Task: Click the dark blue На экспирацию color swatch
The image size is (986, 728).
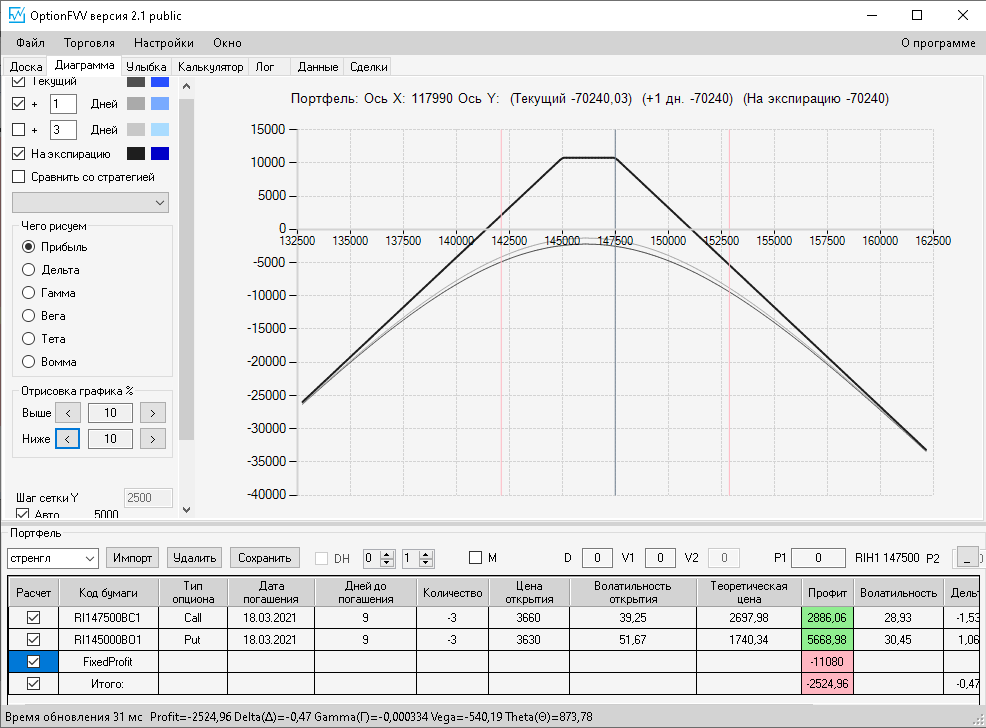Action: 160,154
